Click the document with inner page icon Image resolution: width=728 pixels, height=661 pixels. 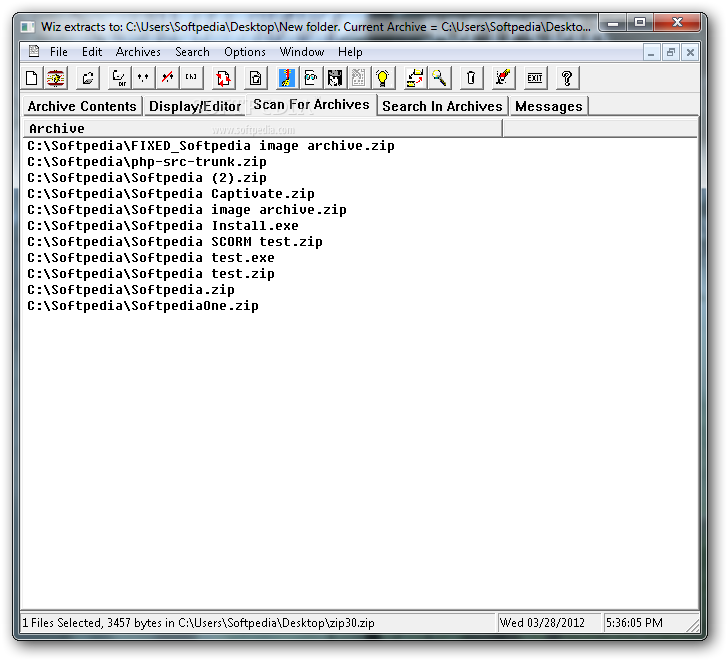[x=255, y=78]
